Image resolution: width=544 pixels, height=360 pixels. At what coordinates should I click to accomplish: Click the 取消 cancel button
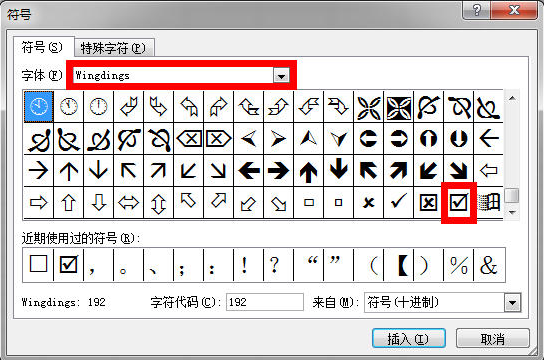493,338
